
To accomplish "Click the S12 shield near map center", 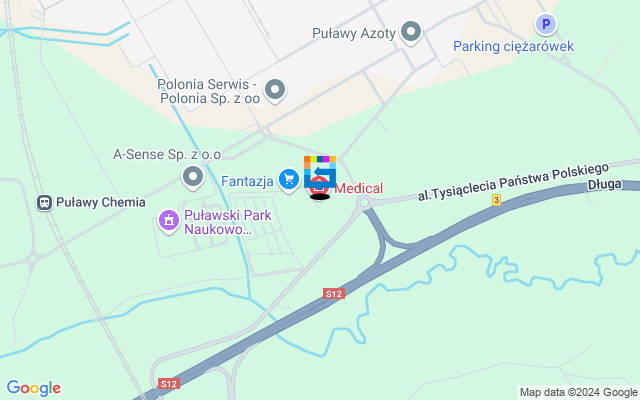I will 334,293.
